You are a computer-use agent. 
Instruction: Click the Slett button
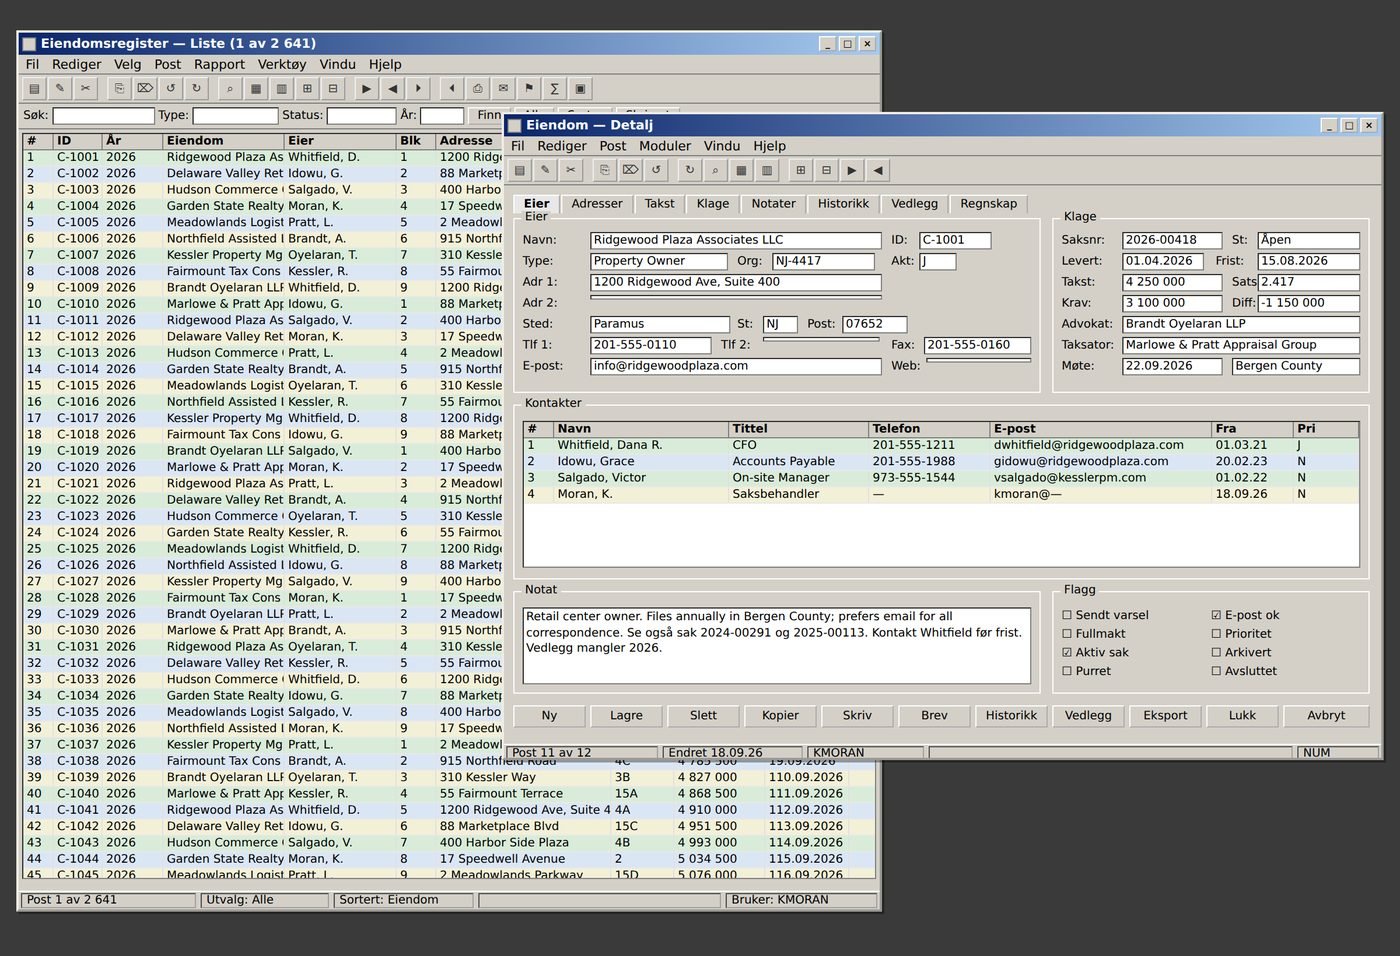click(x=703, y=716)
